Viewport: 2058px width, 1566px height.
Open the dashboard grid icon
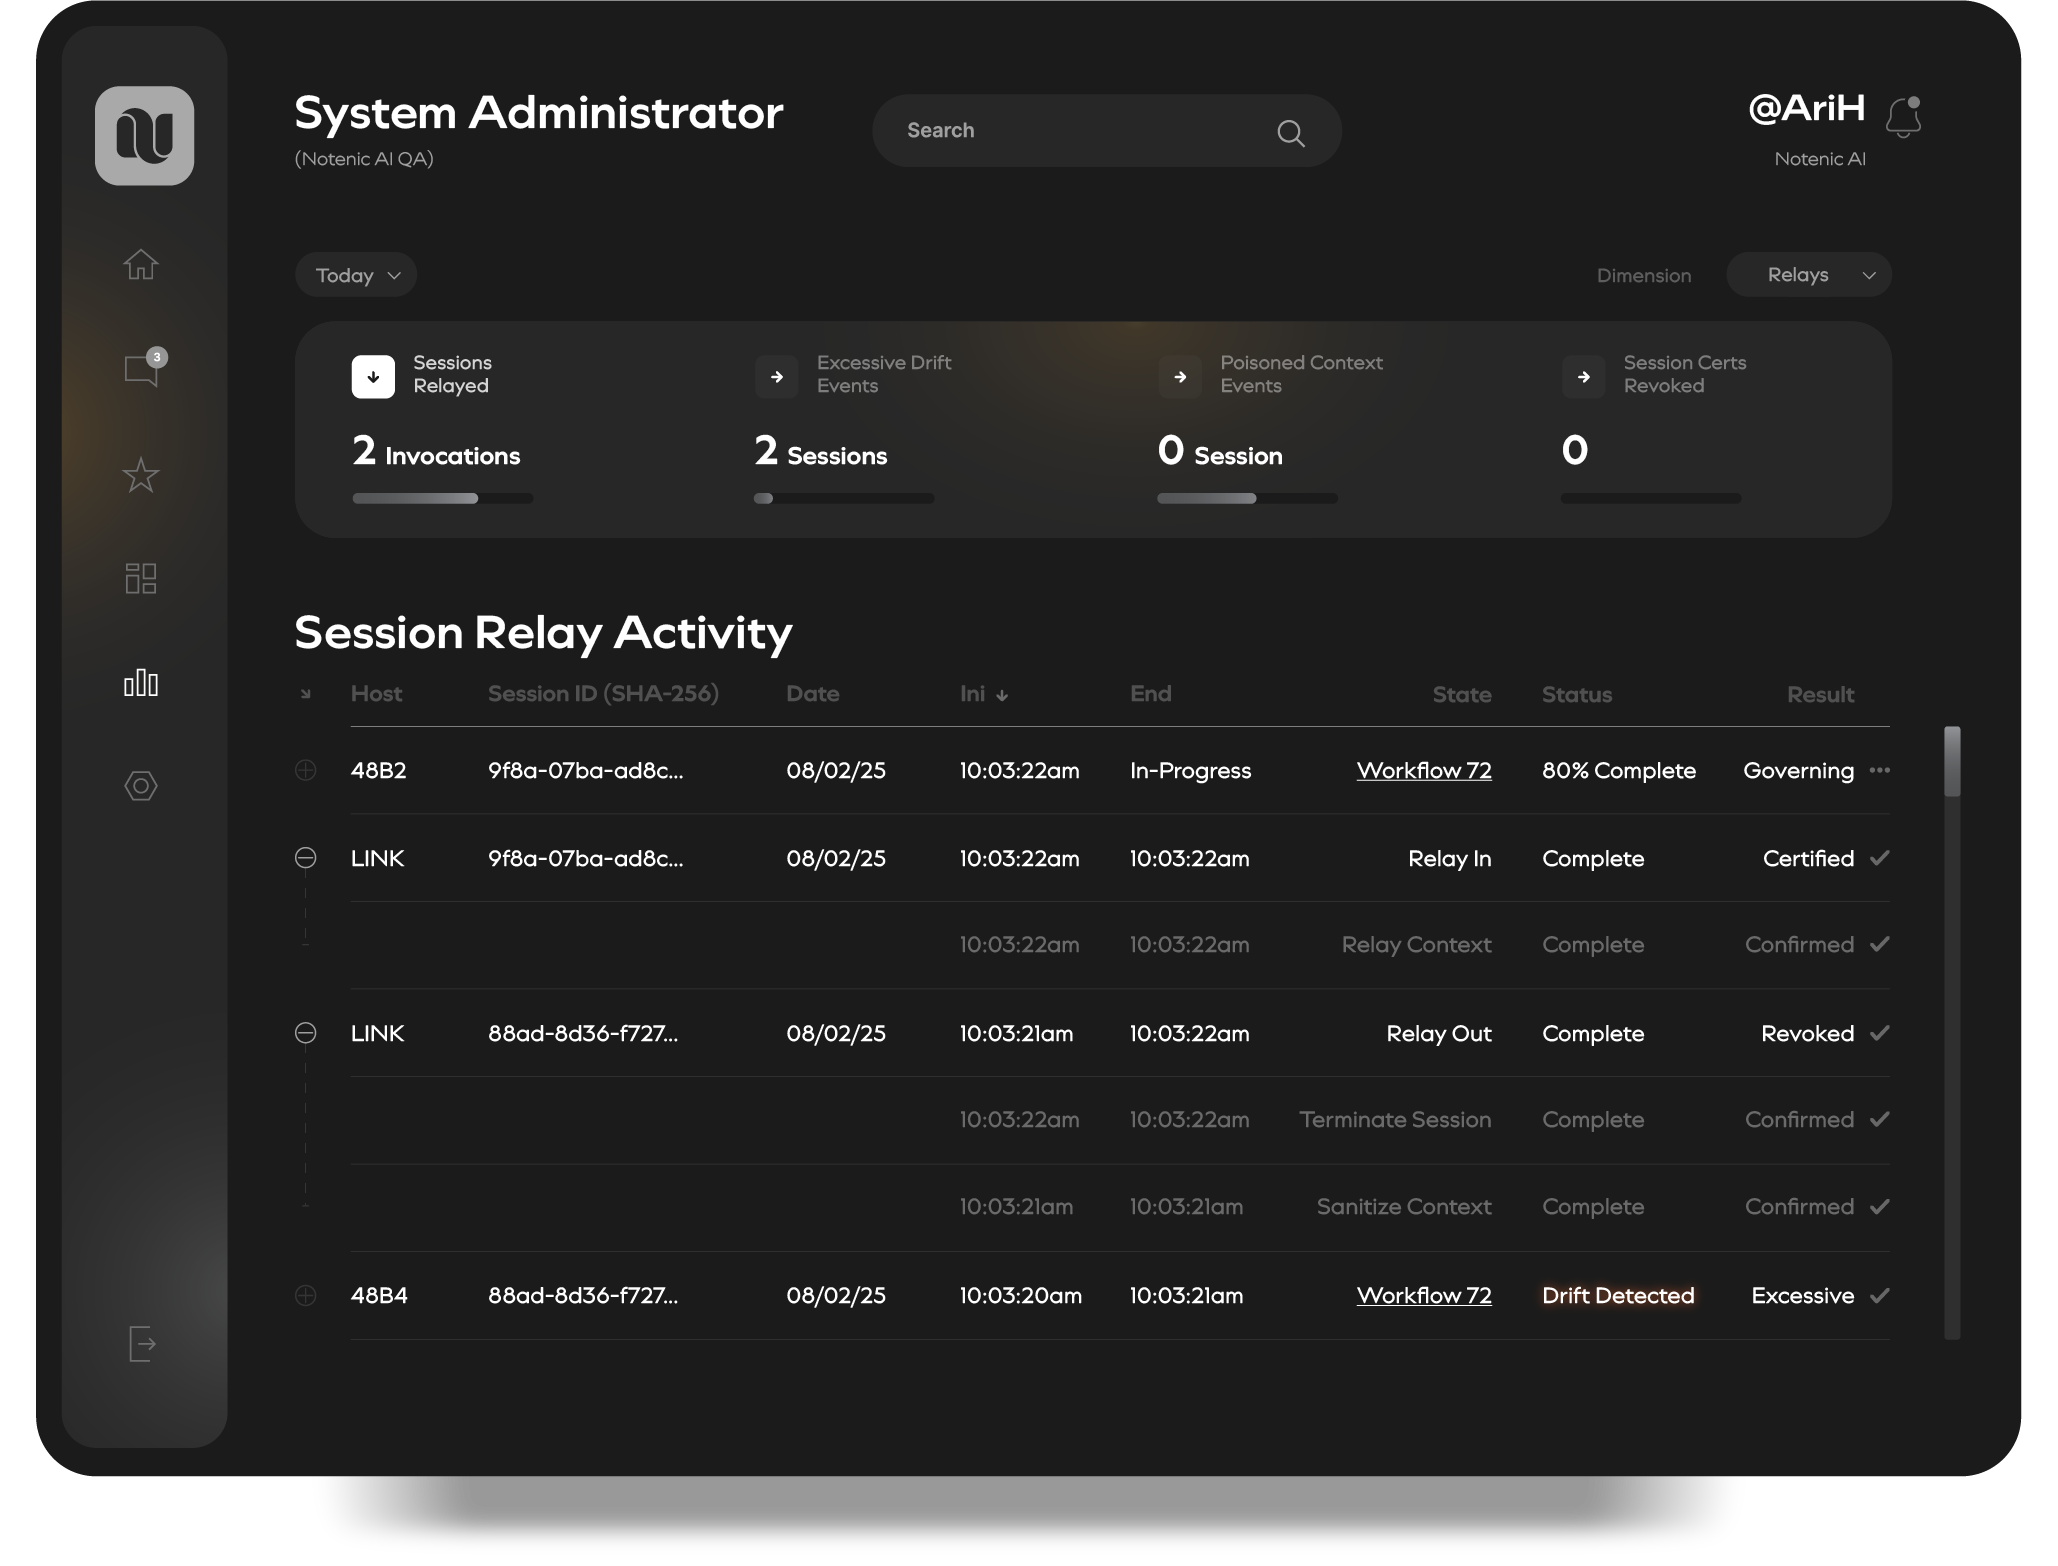[141, 578]
